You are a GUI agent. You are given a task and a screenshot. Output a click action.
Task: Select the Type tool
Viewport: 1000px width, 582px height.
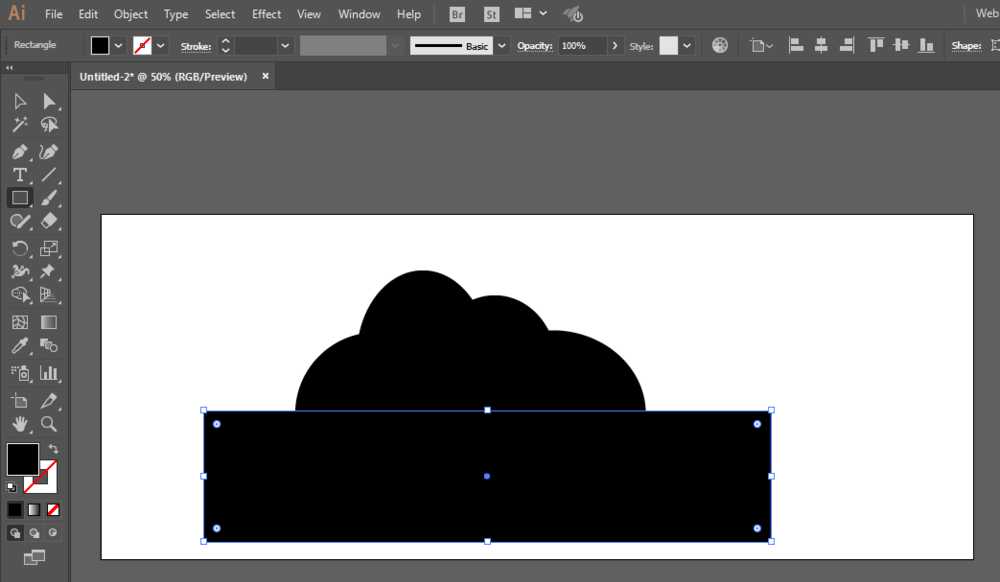[19, 175]
